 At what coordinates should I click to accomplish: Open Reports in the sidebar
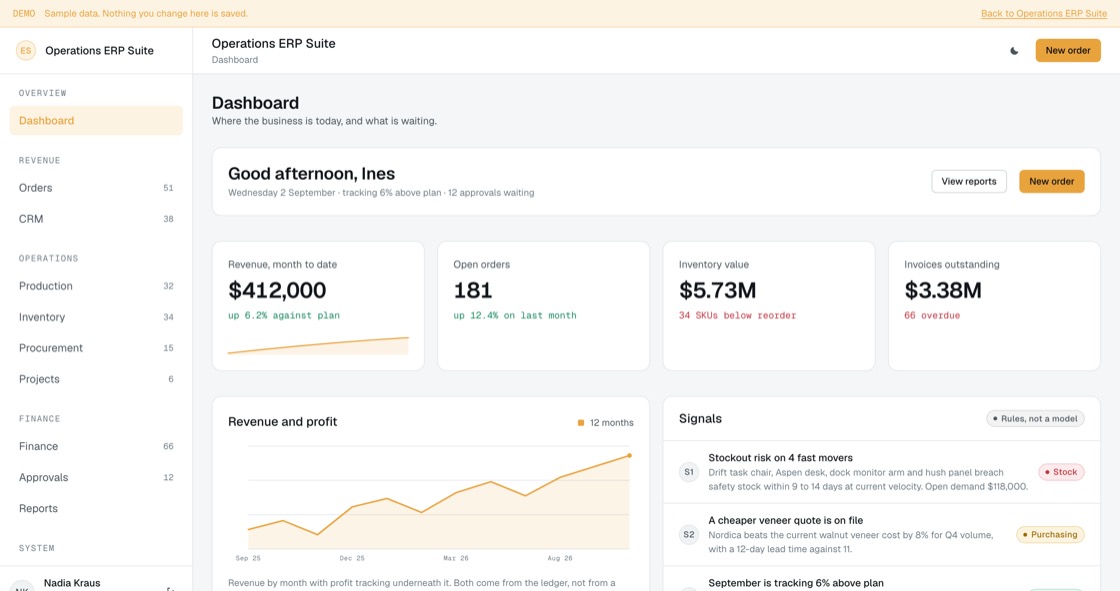(96, 508)
